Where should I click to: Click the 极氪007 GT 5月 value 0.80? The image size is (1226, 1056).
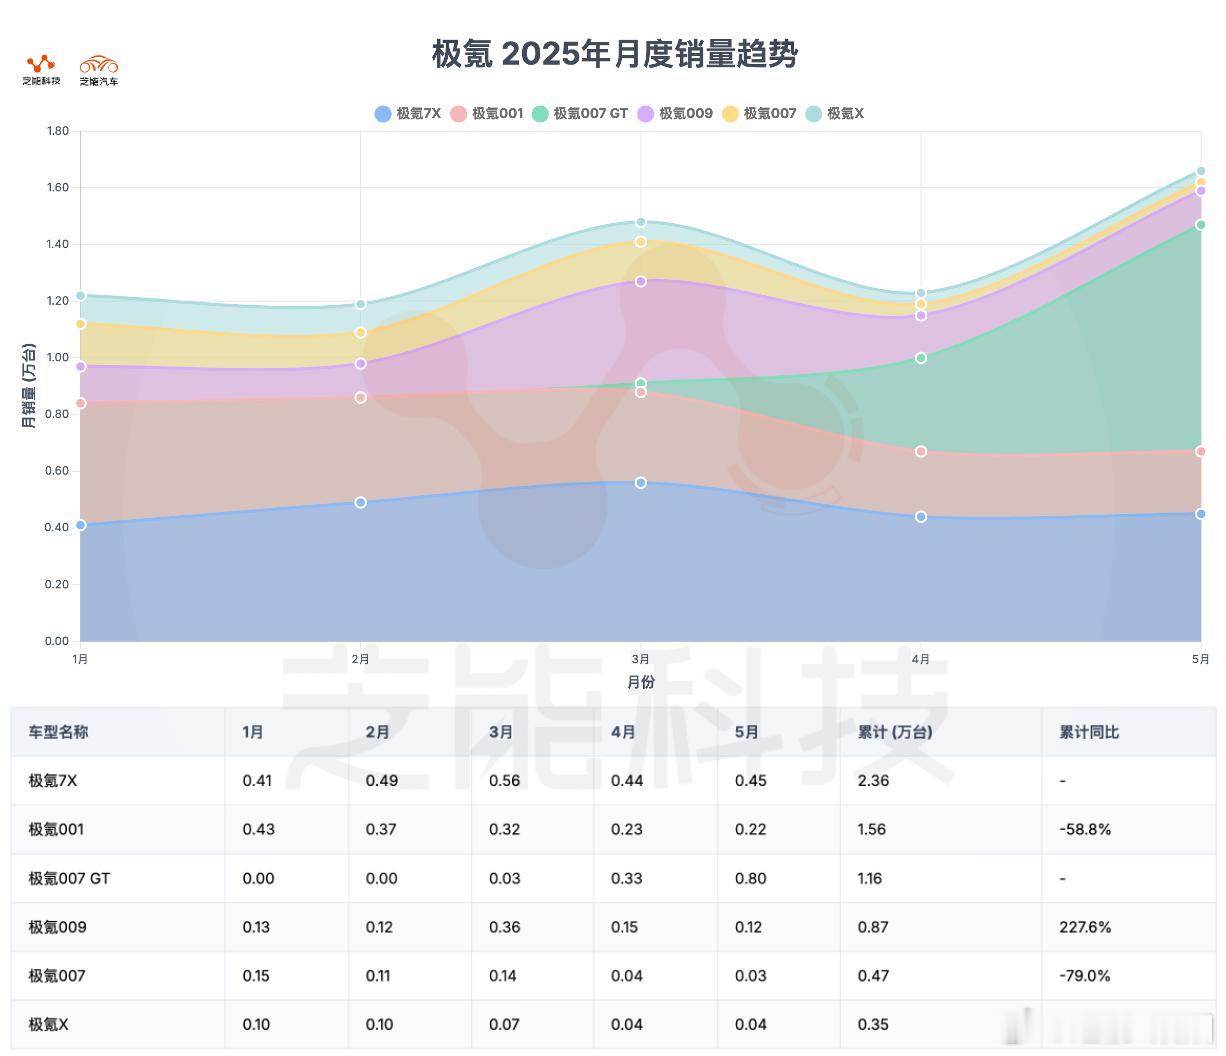coord(750,878)
